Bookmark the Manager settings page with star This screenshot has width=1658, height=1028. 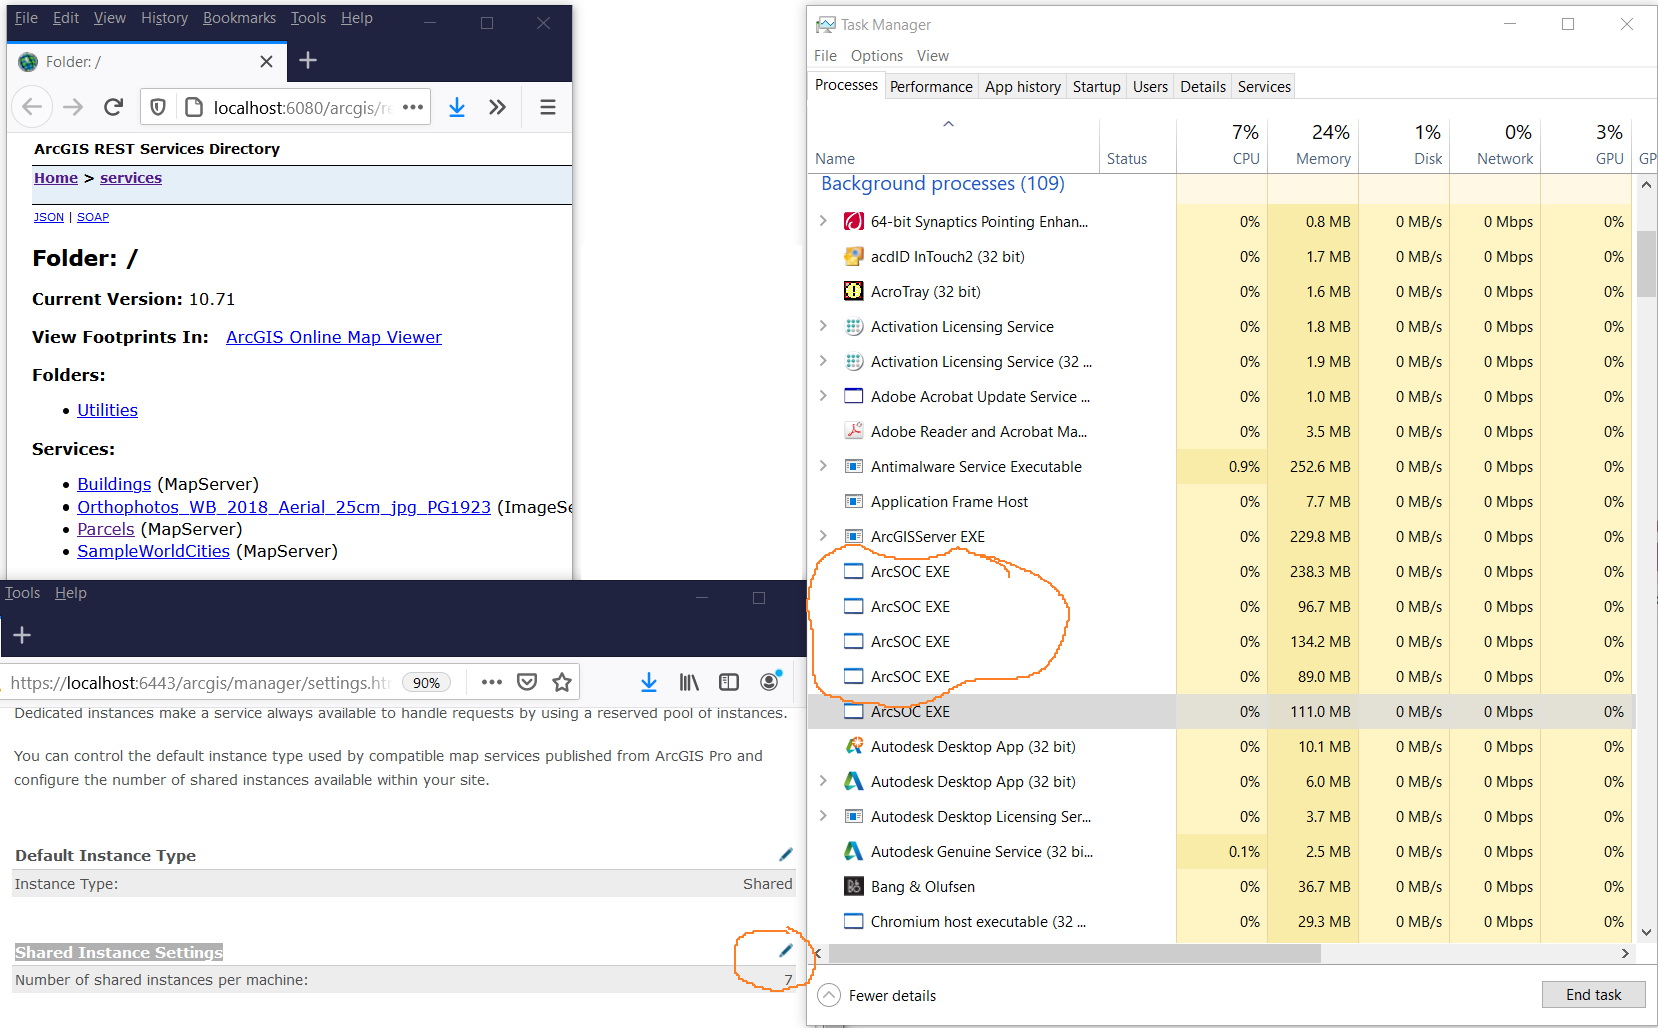tap(562, 682)
